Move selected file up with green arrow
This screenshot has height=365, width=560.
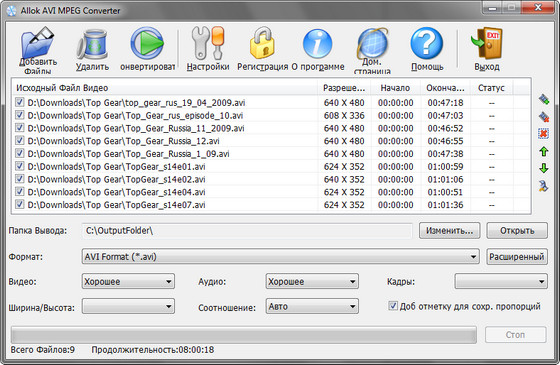(x=544, y=152)
